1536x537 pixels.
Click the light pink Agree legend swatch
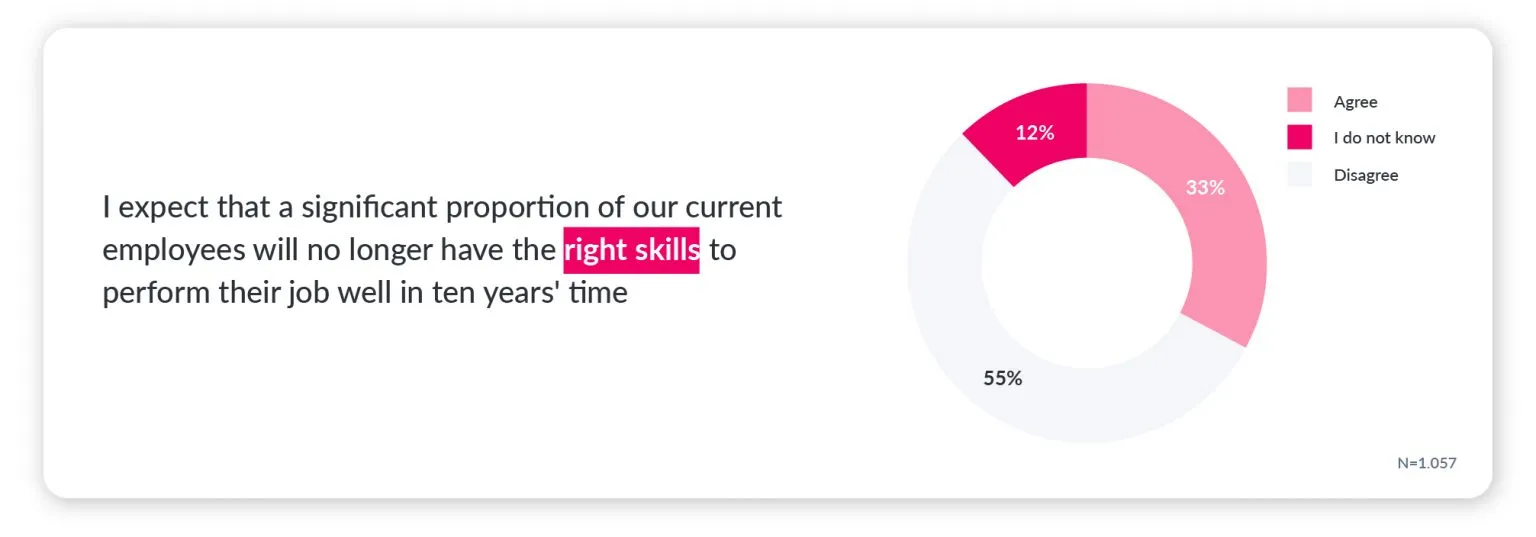click(x=1299, y=100)
